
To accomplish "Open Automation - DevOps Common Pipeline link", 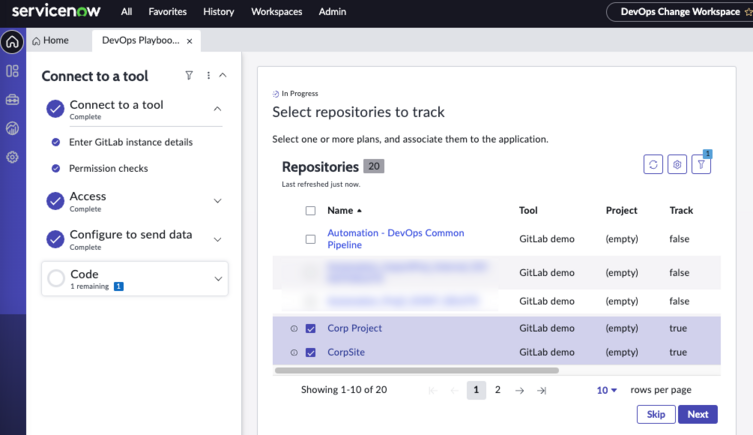I will coord(396,239).
